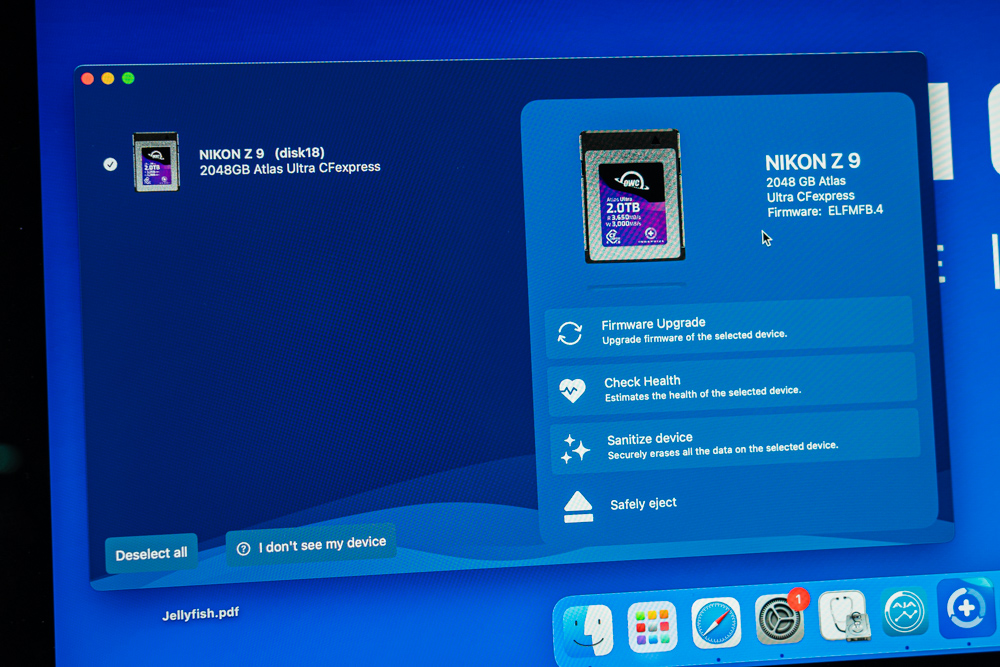
Task: Open the Firmware Upgrade option
Action: (x=730, y=328)
